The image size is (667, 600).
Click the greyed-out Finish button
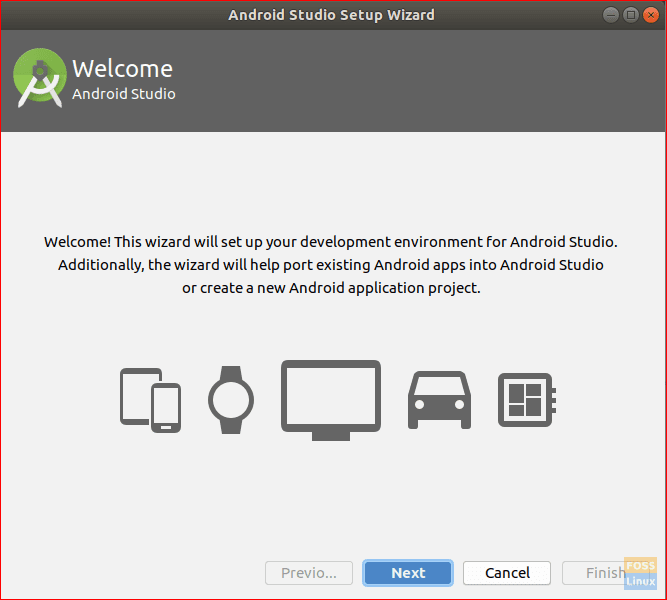(606, 573)
